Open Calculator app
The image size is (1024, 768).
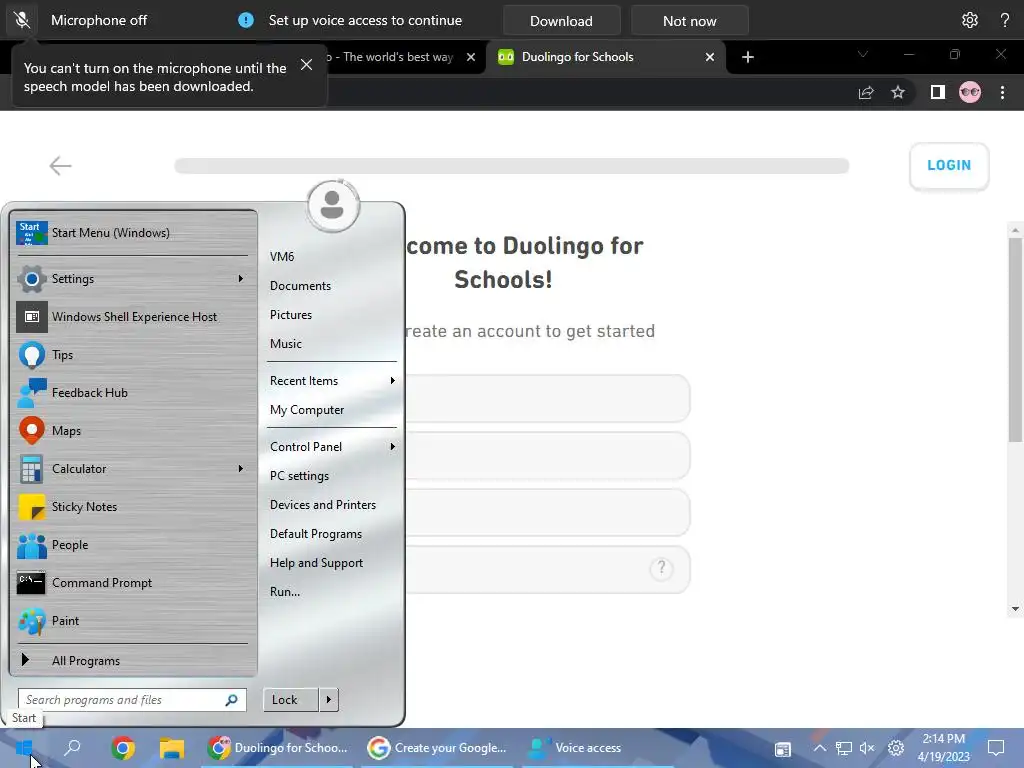click(x=131, y=469)
